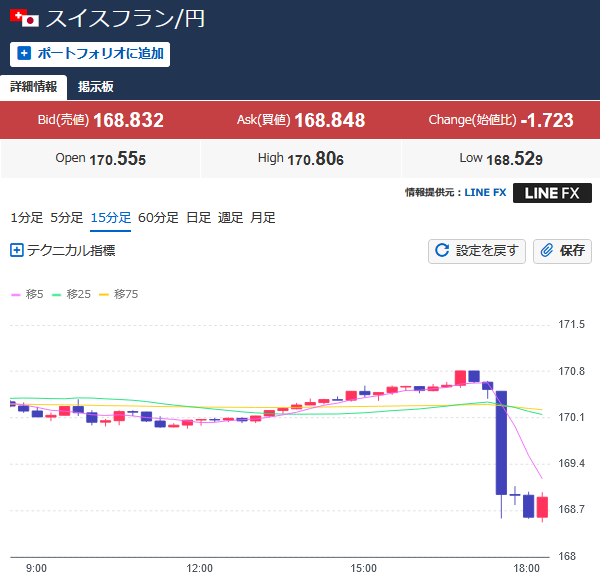The image size is (600, 575).
Task: Open the 掲示板 tab
Action: click(x=96, y=87)
